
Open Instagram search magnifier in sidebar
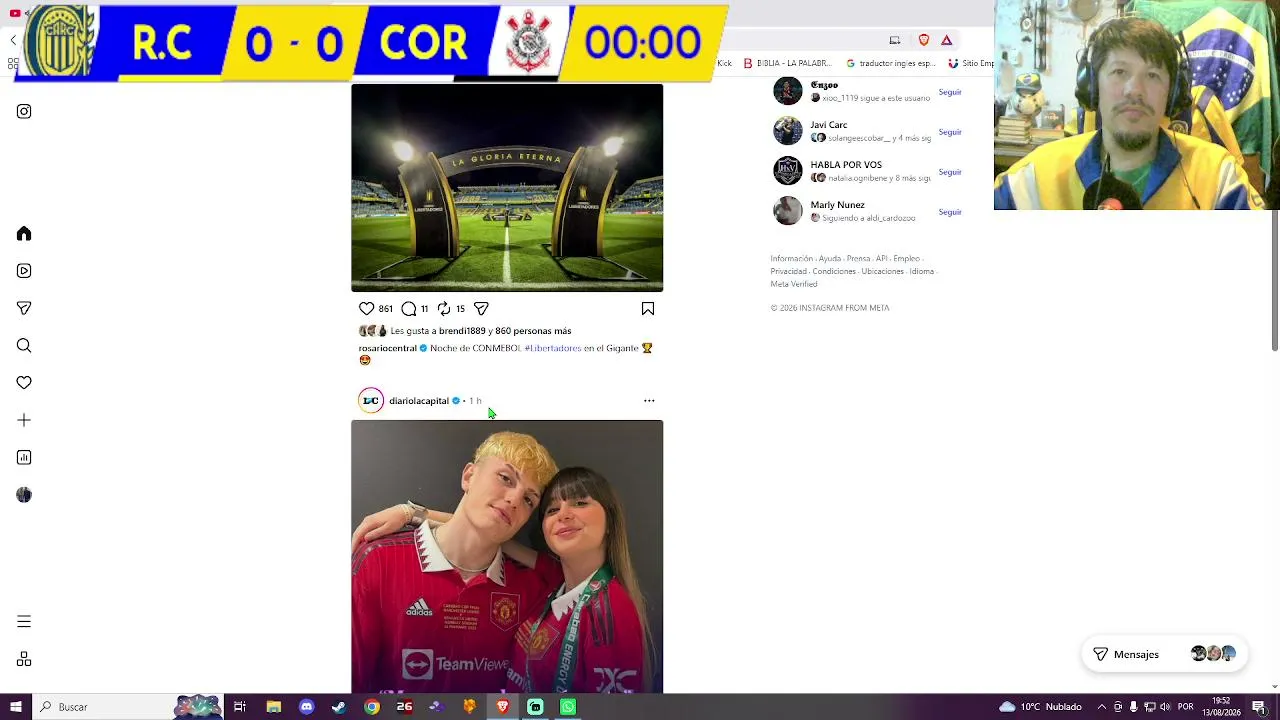24,346
